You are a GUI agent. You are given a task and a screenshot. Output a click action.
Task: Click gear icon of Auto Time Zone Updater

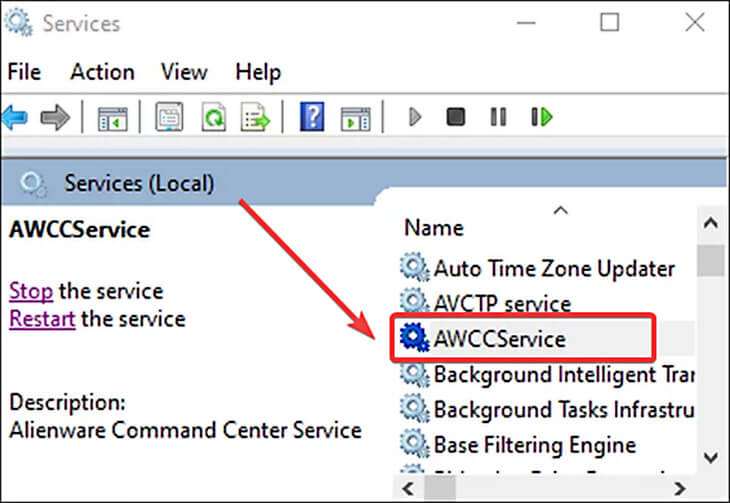(x=414, y=267)
